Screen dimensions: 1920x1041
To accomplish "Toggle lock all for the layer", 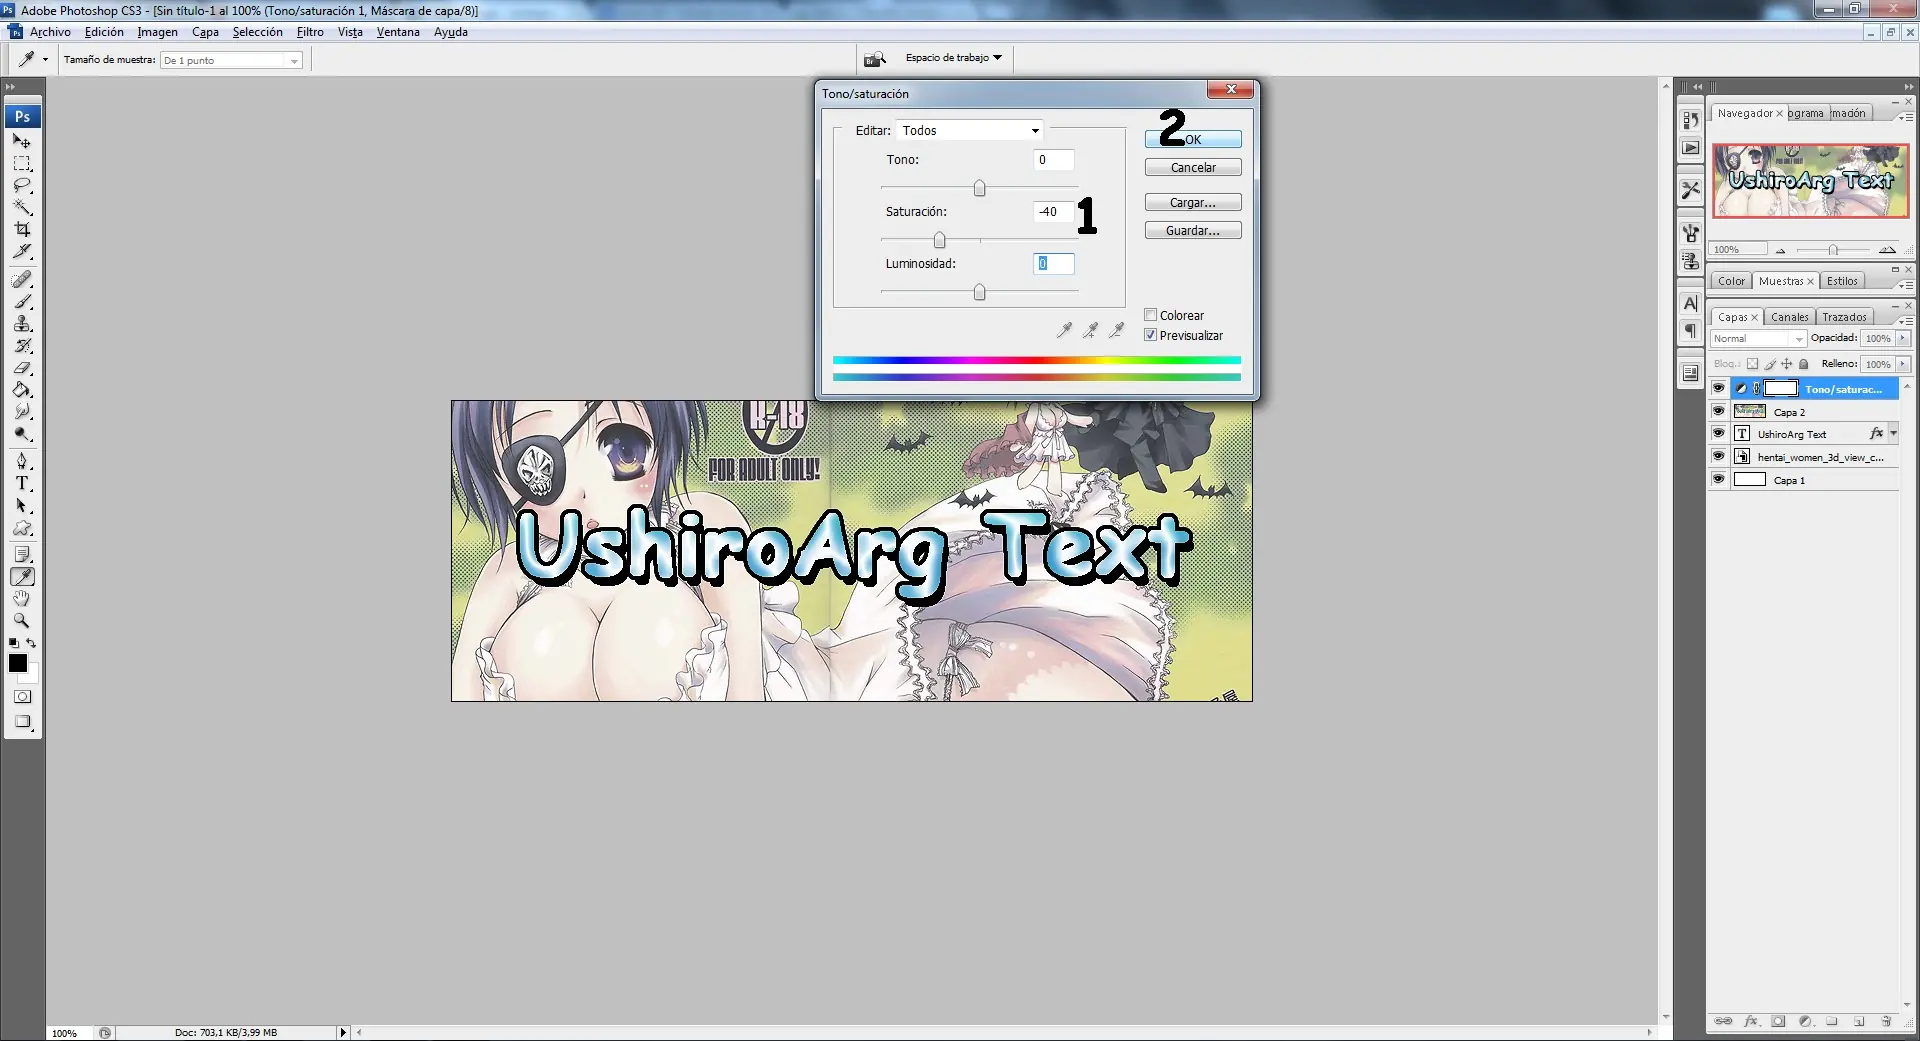I will (1804, 364).
